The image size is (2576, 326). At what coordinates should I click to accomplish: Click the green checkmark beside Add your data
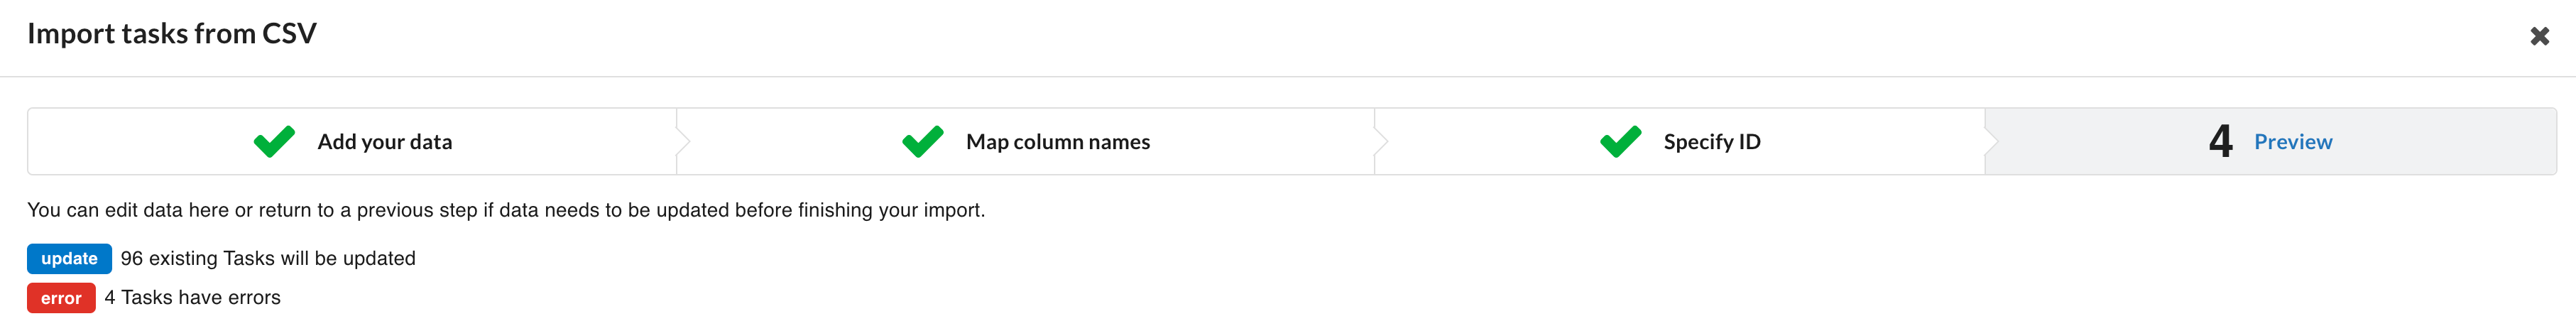coord(274,142)
